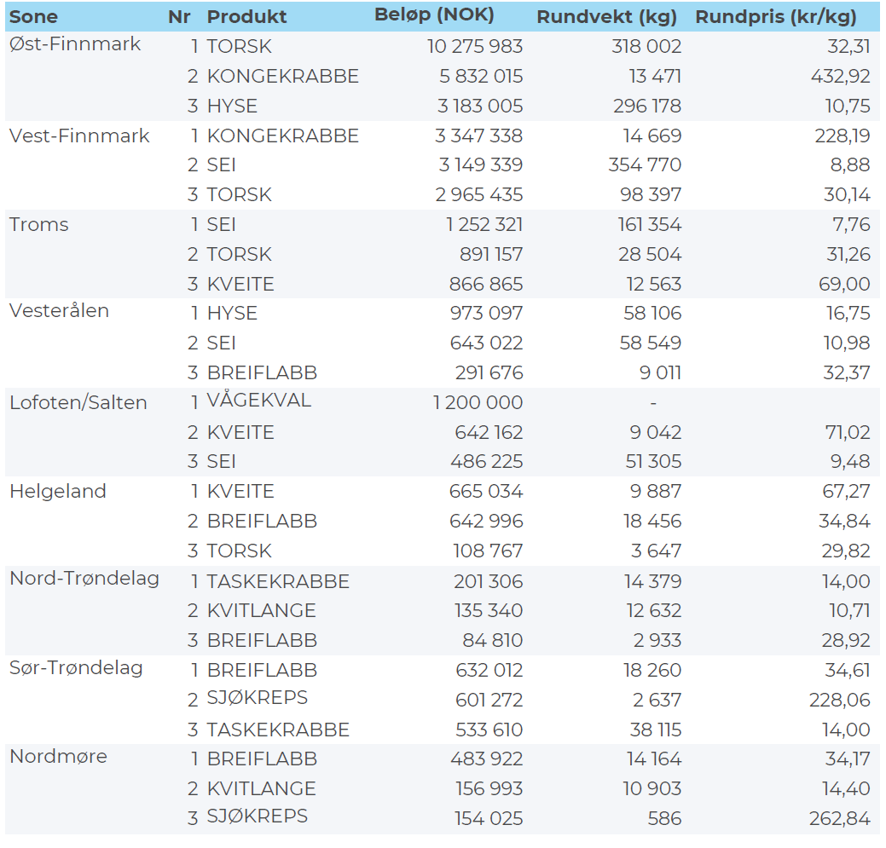Click the Vest-Finnmark zone label
886x848 pixels.
[x=79, y=135]
